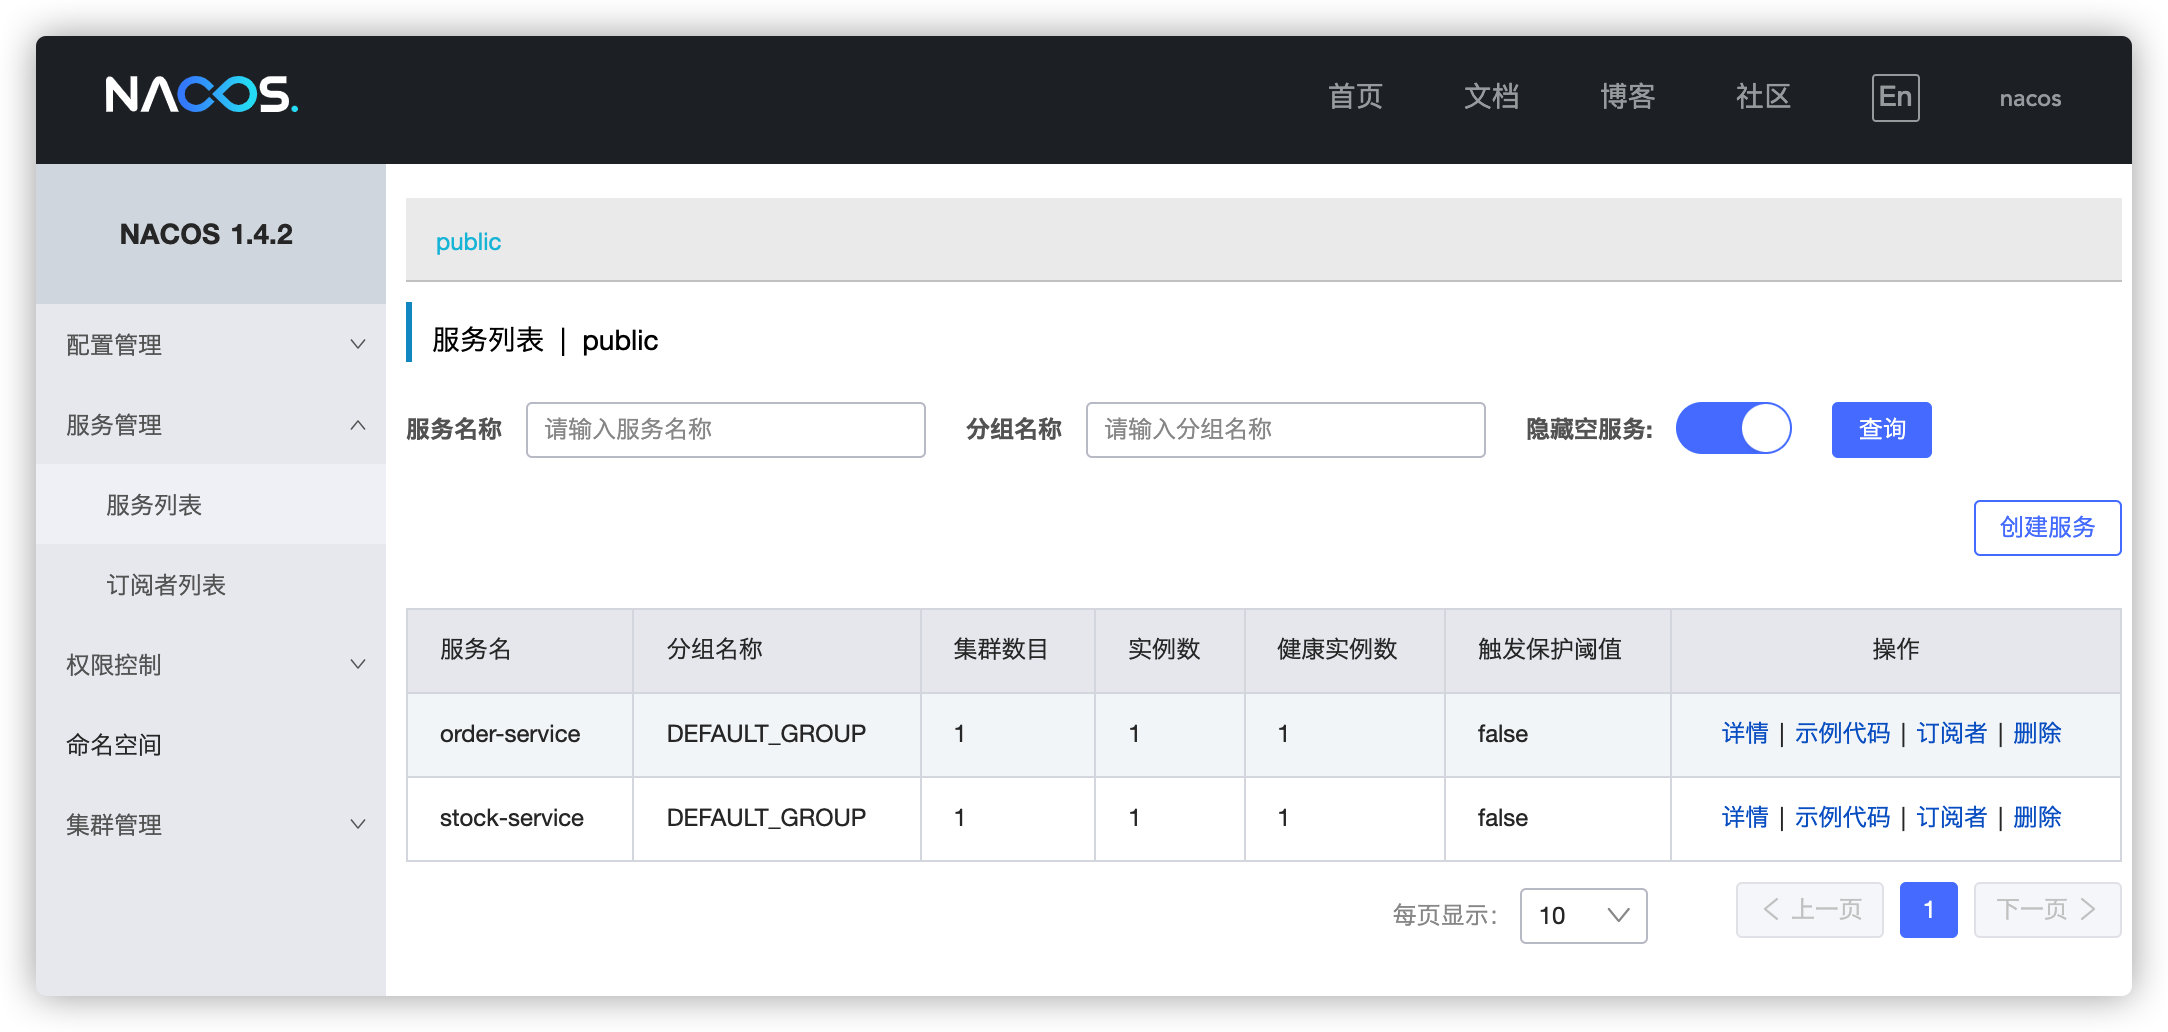View 订阅者 for order-service

coord(1951,733)
